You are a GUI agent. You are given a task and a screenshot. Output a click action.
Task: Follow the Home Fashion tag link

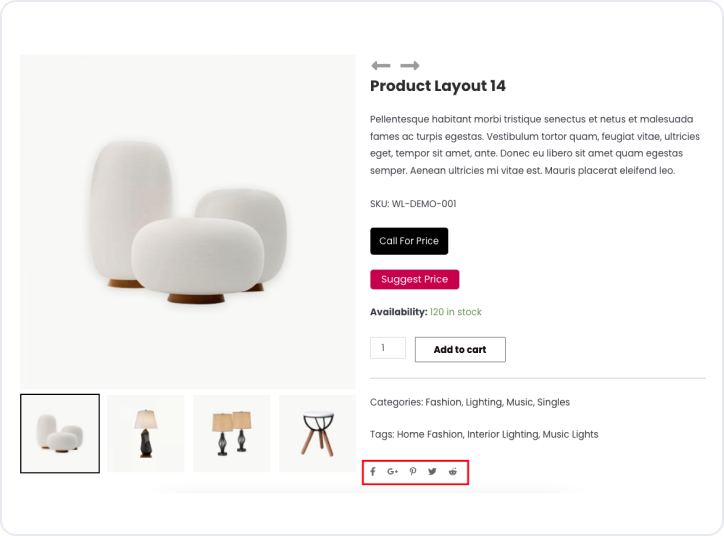point(430,434)
